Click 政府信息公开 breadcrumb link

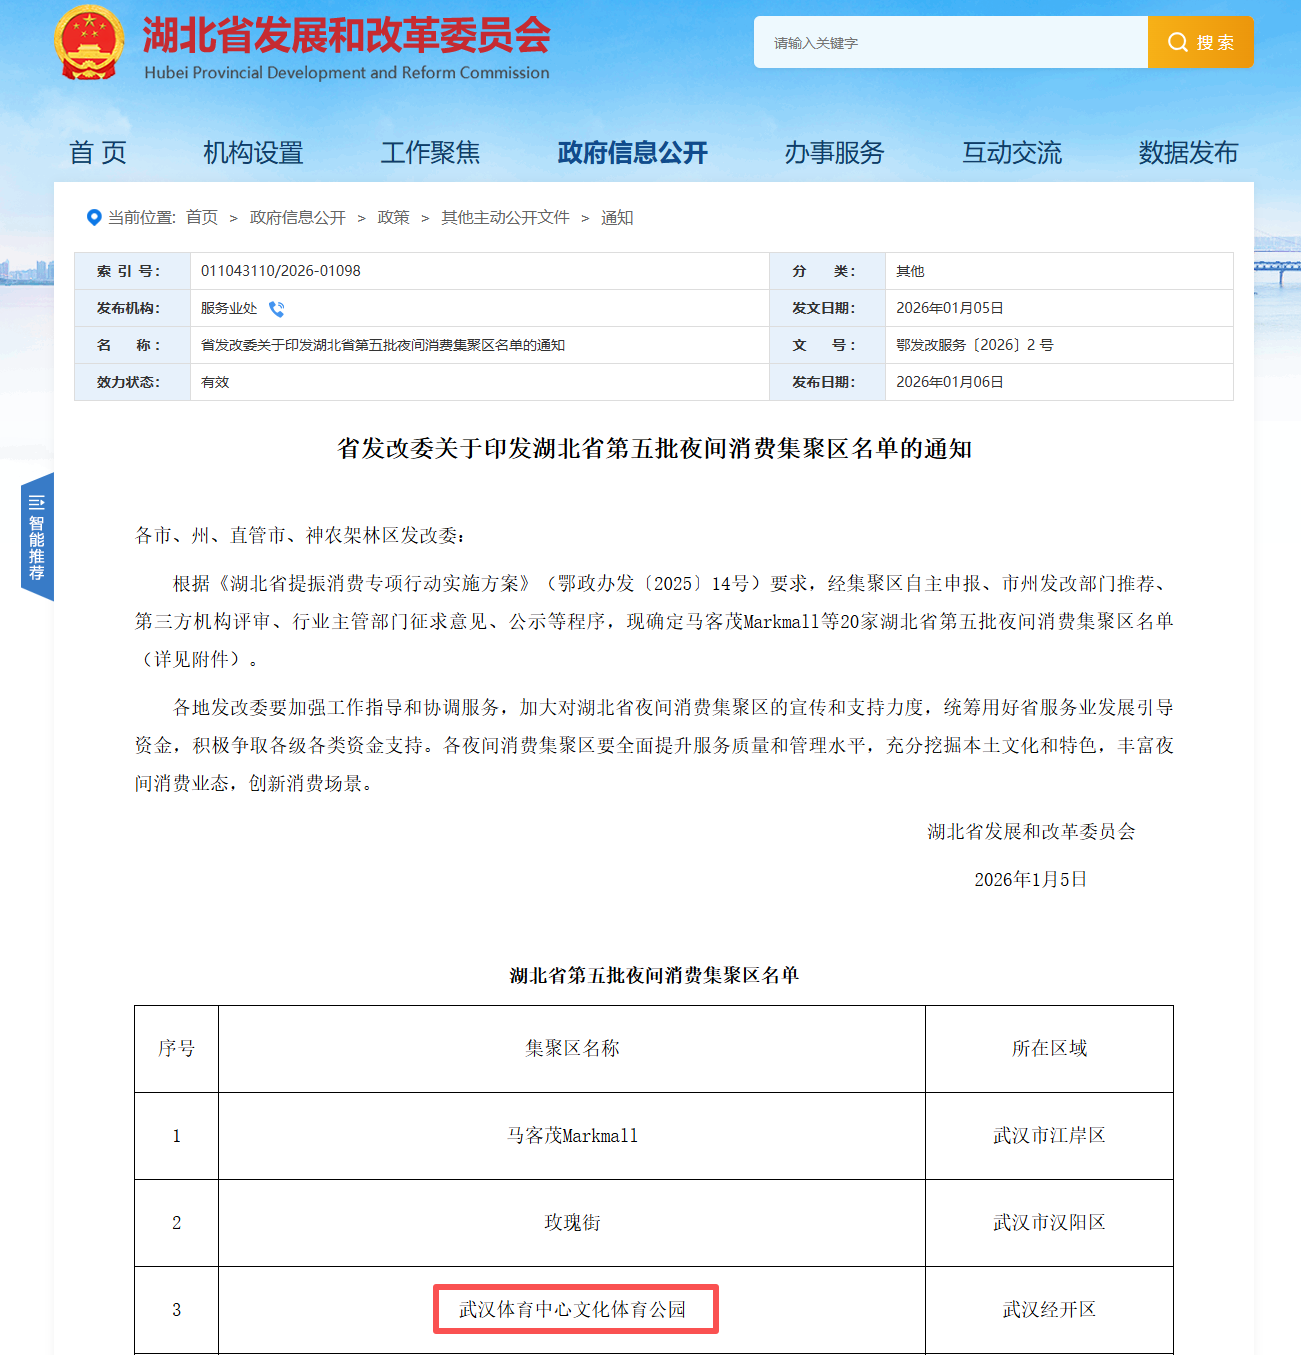(297, 217)
